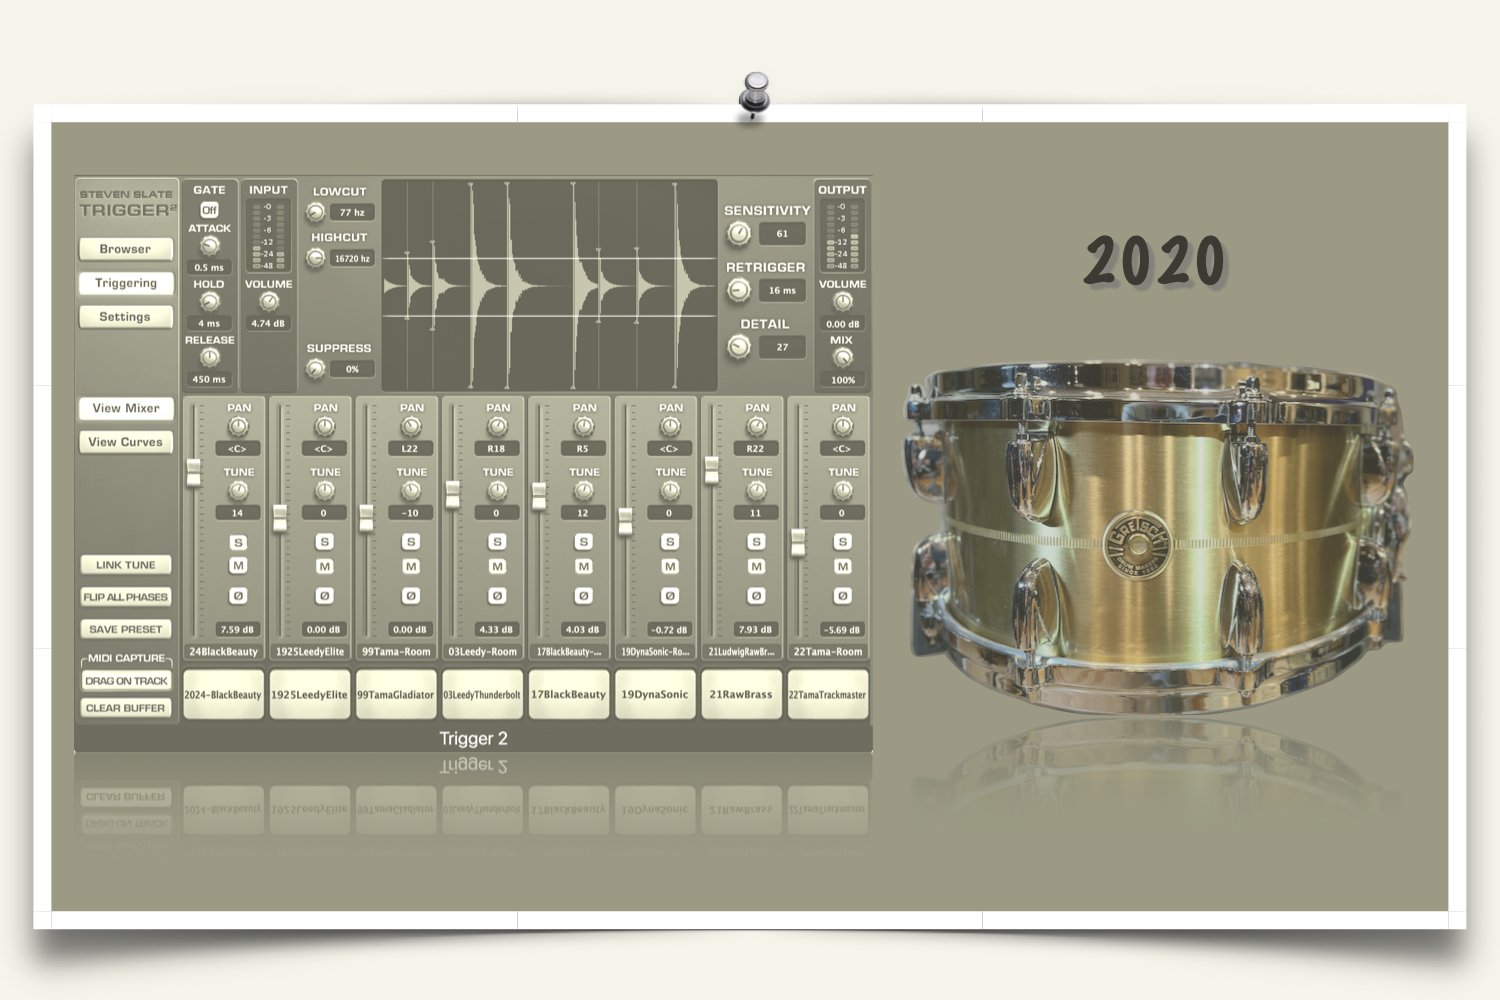Click the 99Tama-Room channel fader handle
1500x1000 pixels.
click(367, 518)
